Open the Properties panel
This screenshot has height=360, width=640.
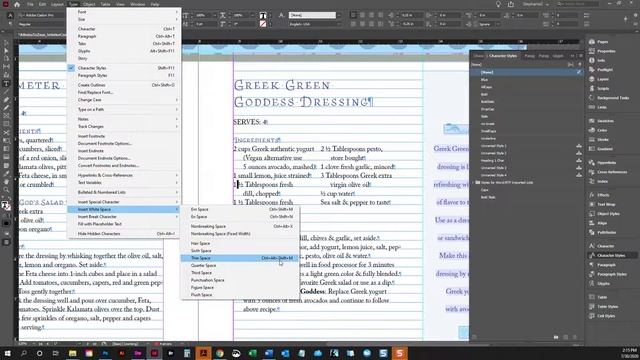point(602,51)
